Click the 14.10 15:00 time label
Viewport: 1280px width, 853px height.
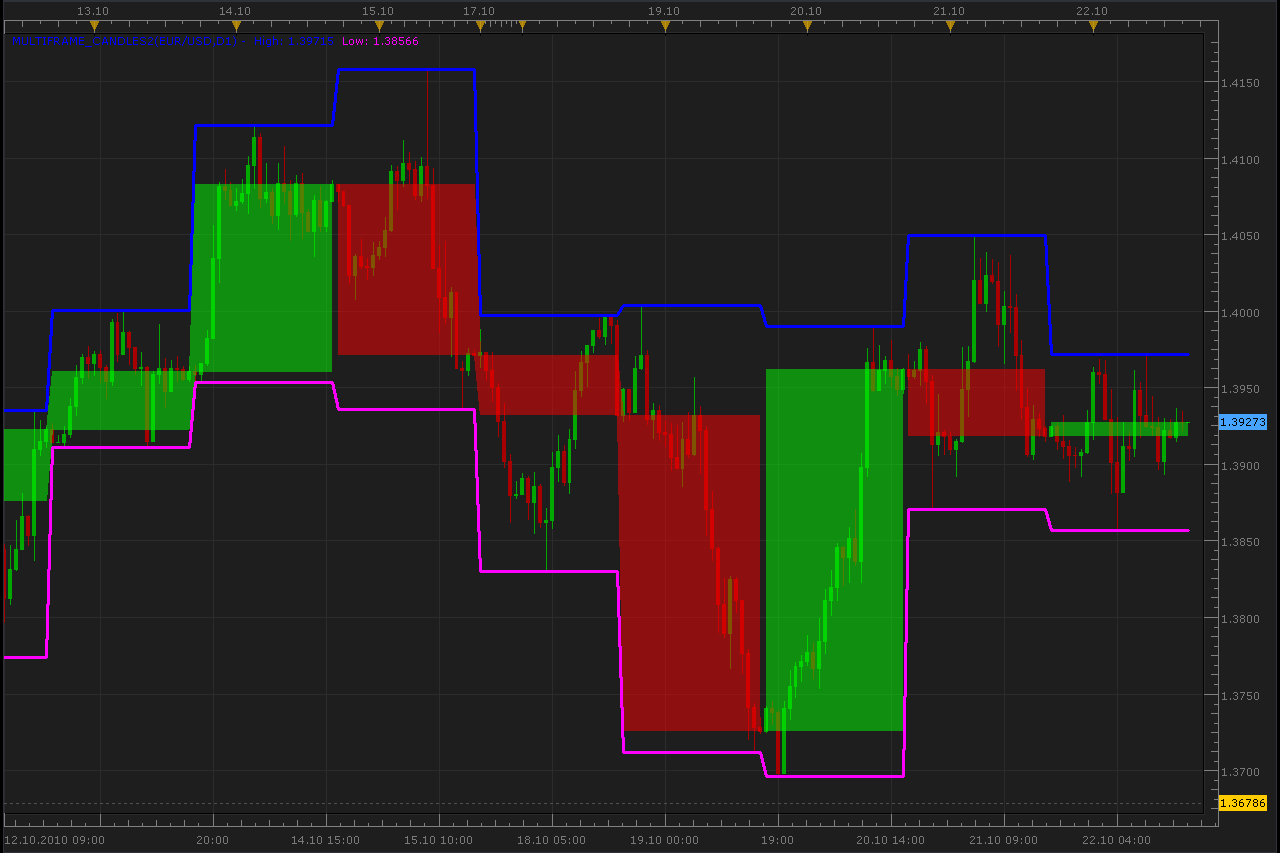pyautogui.click(x=325, y=840)
